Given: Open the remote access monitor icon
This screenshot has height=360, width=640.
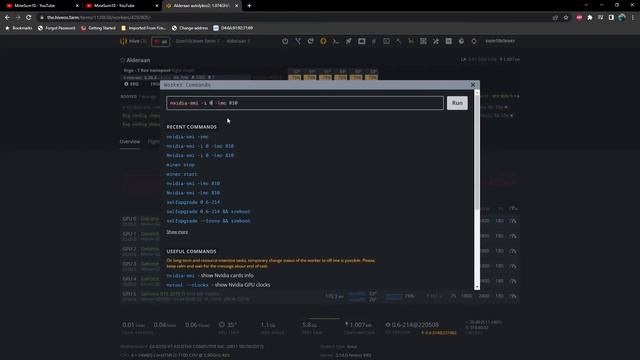Looking at the screenshot, I should point(362,41).
